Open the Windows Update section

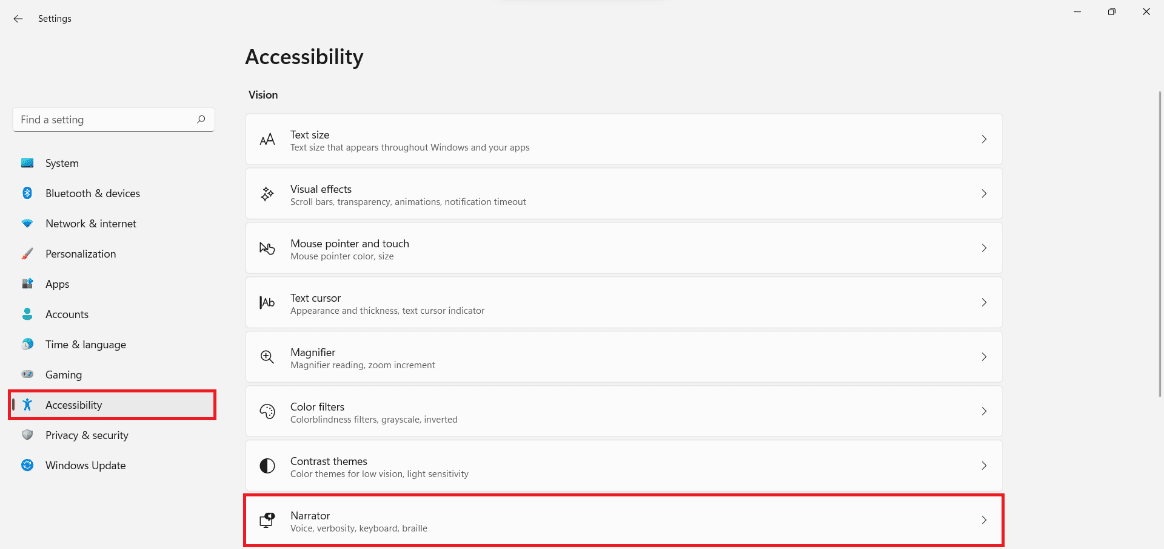[85, 466]
